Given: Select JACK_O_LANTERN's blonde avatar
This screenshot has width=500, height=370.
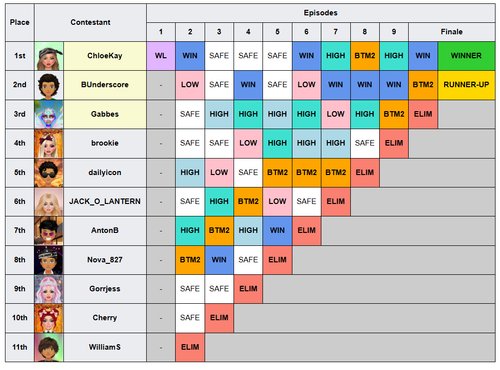Looking at the screenshot, I should (x=49, y=202).
